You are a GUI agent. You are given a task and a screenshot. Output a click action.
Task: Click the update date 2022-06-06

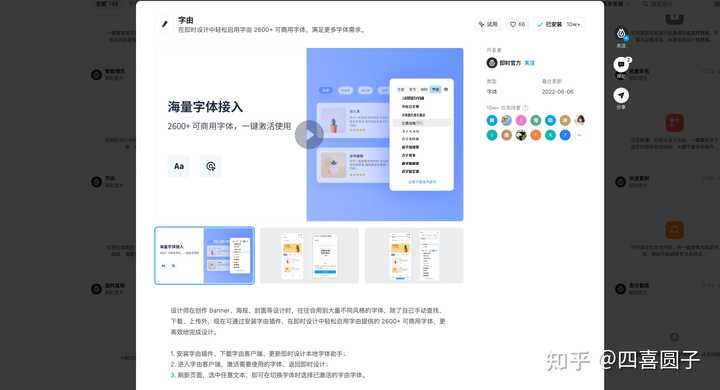557,92
